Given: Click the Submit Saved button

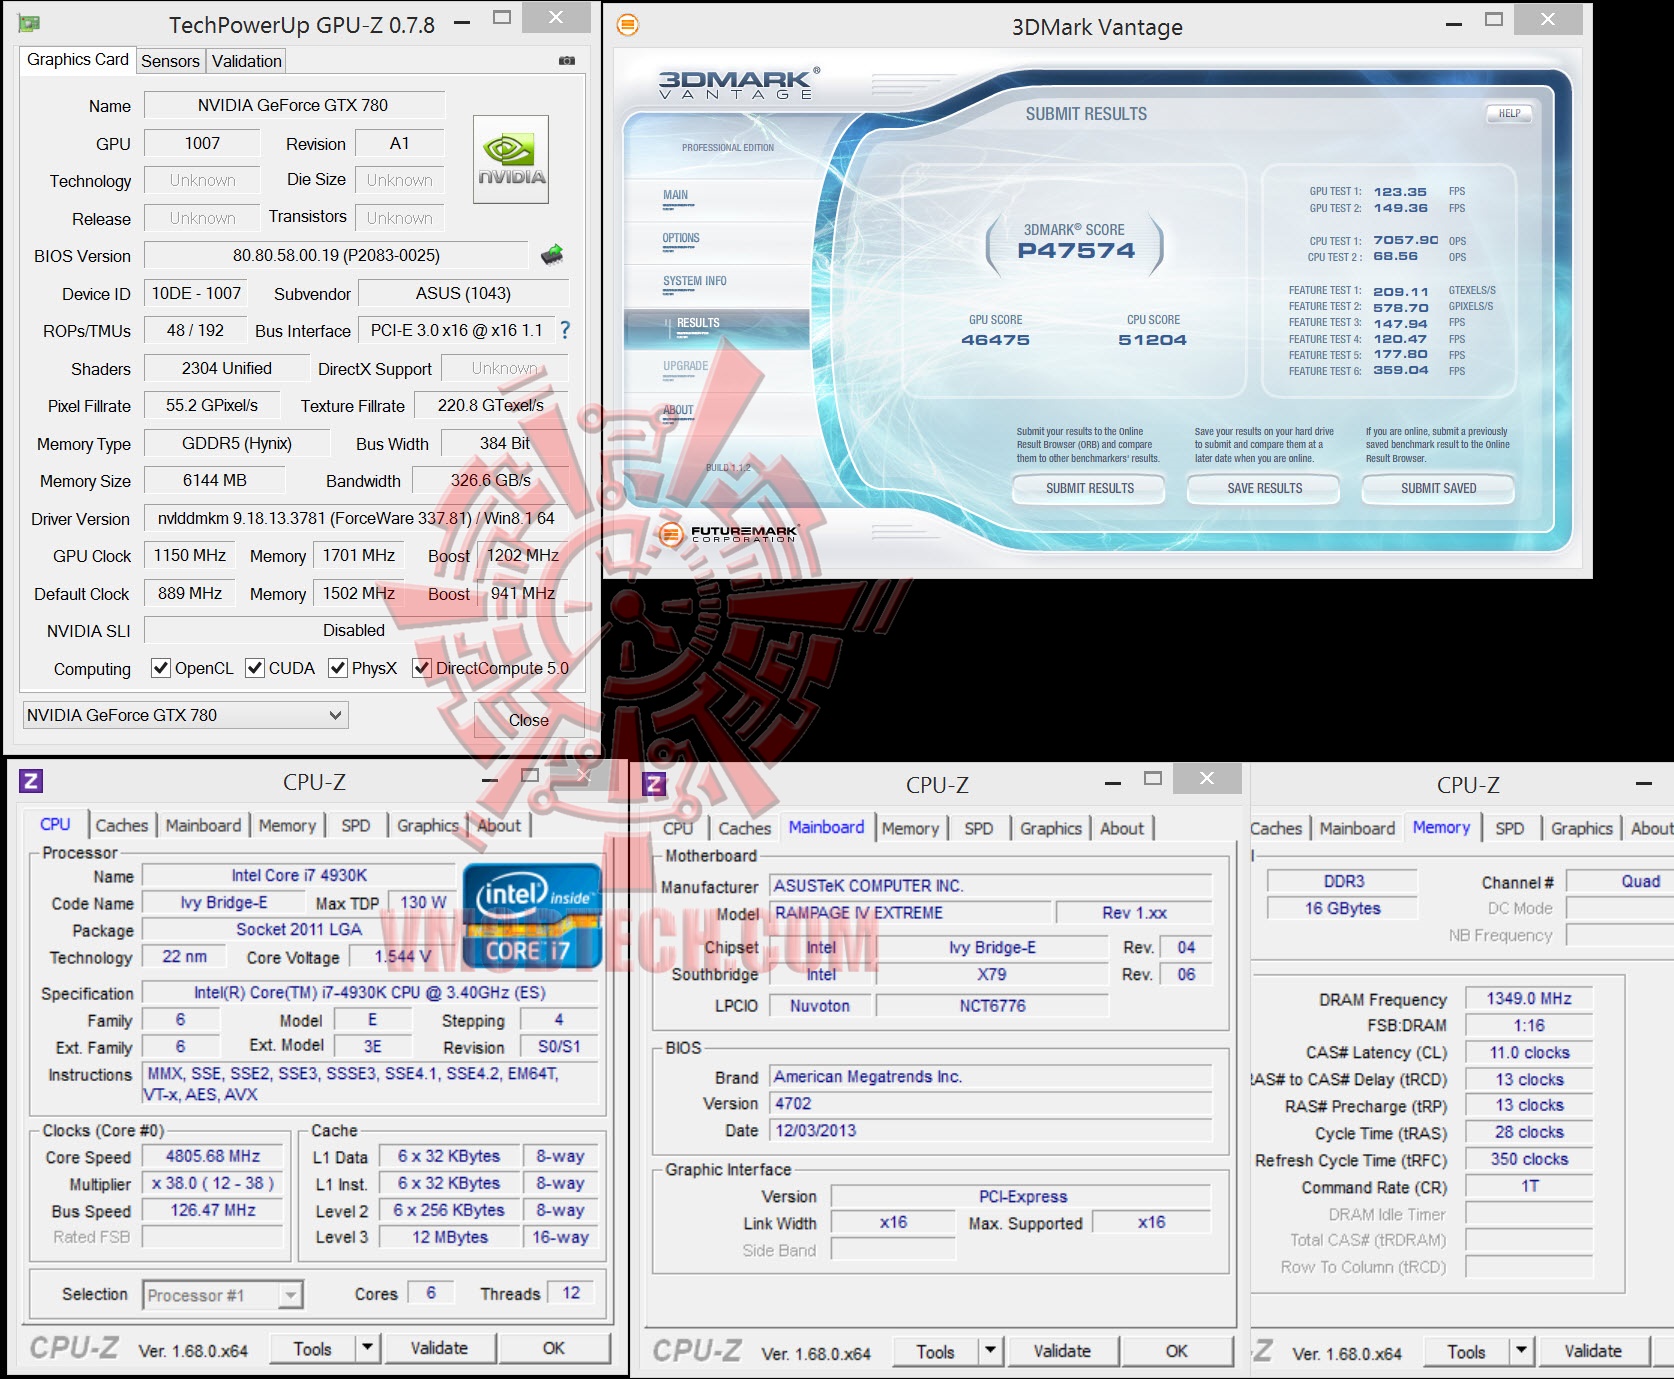Looking at the screenshot, I should (x=1438, y=489).
